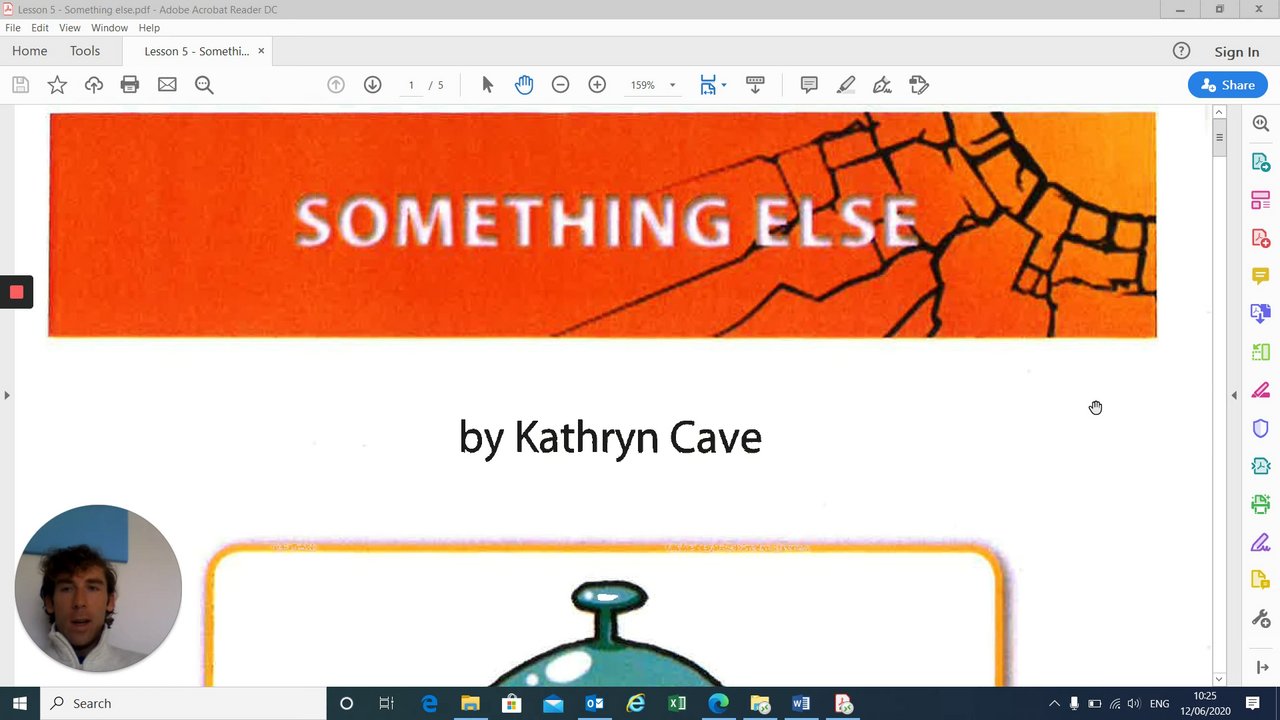Go to previous page arrow
Viewport: 1280px width, 720px height.
click(x=336, y=85)
